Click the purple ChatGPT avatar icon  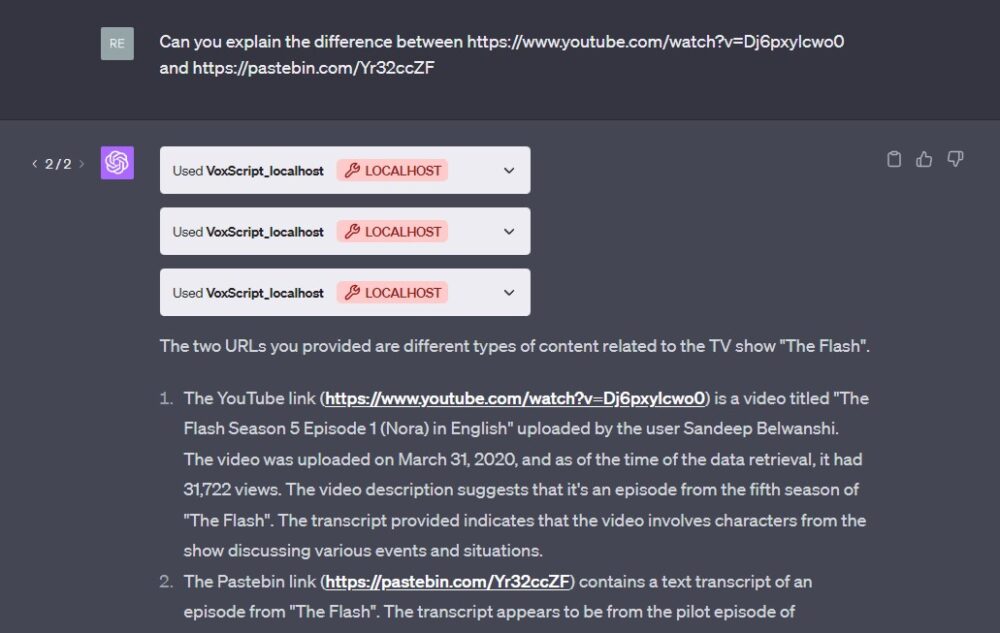pyautogui.click(x=117, y=163)
